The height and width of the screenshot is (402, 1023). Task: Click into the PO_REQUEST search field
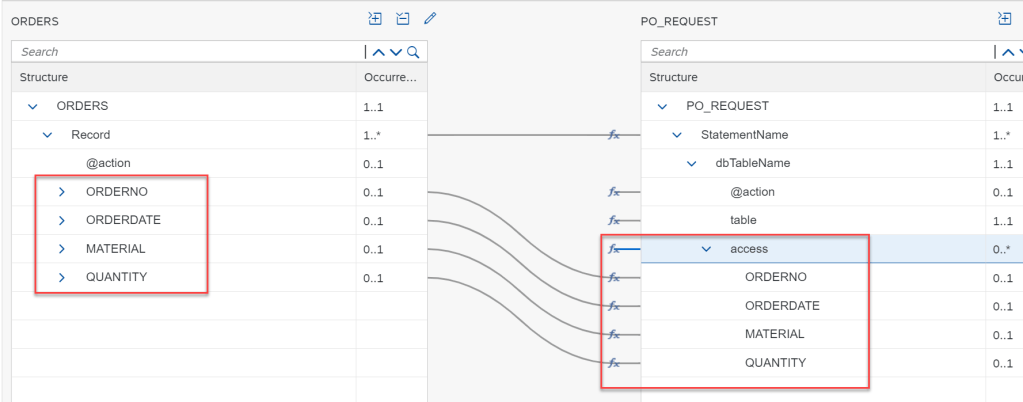(815, 52)
